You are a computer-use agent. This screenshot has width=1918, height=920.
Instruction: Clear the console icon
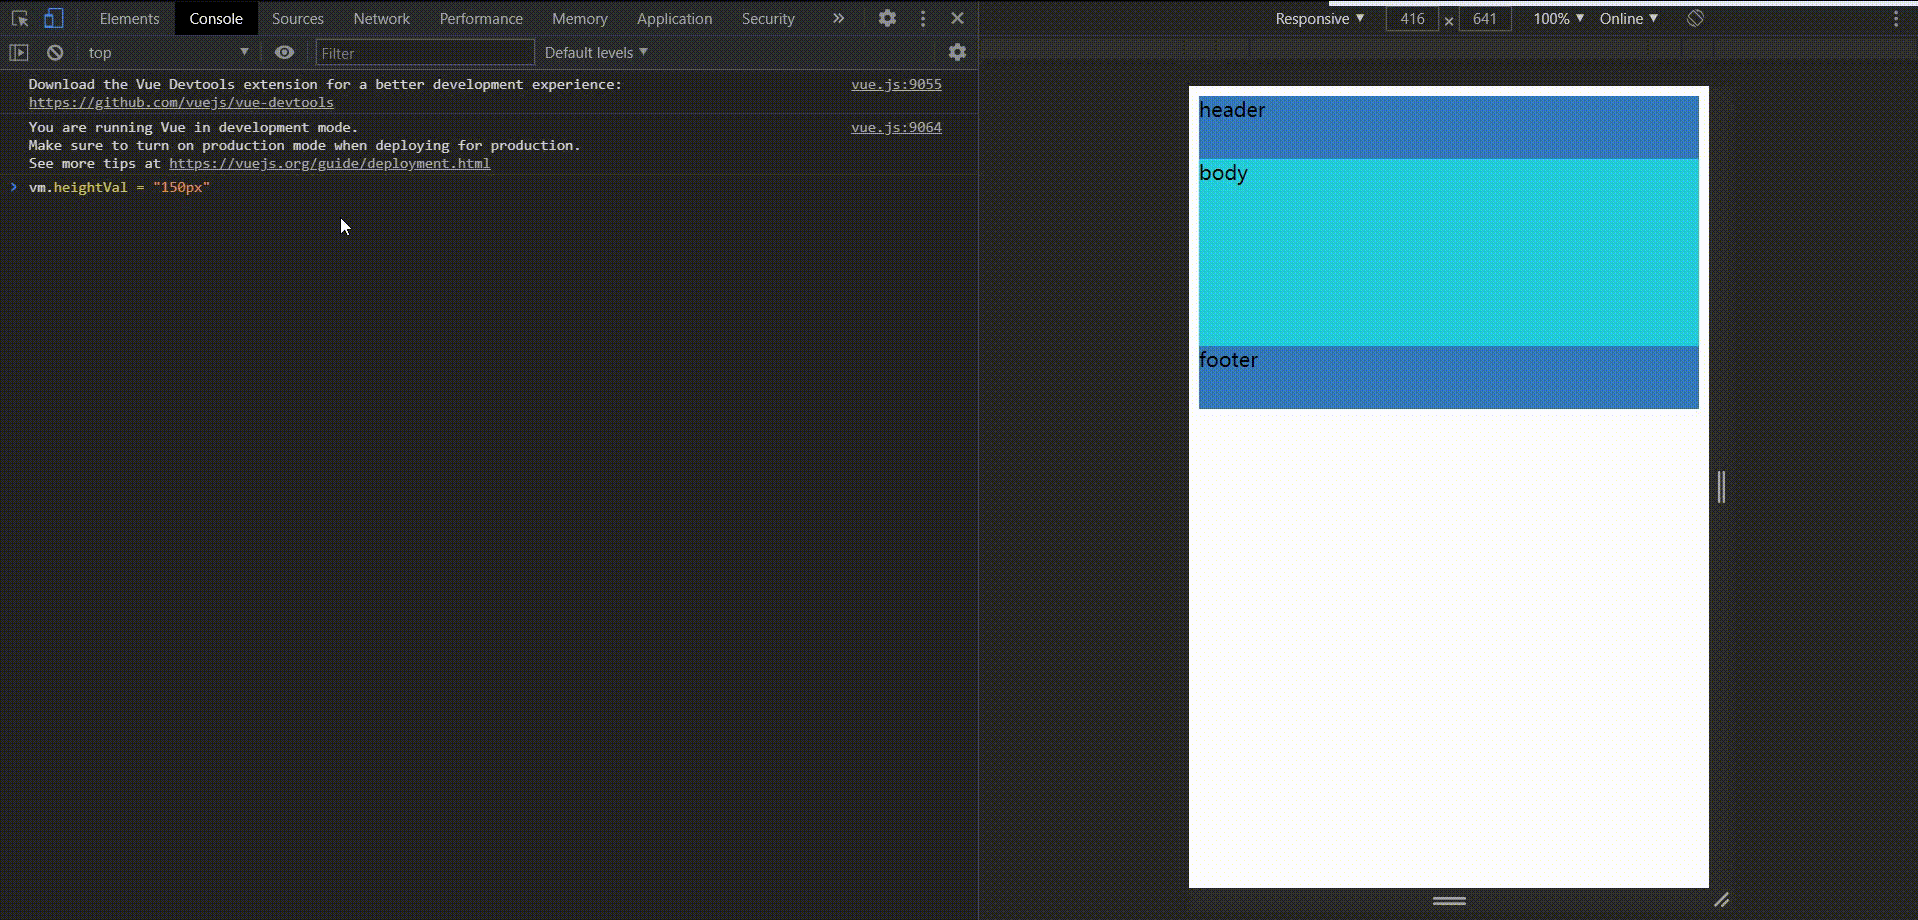pyautogui.click(x=55, y=52)
